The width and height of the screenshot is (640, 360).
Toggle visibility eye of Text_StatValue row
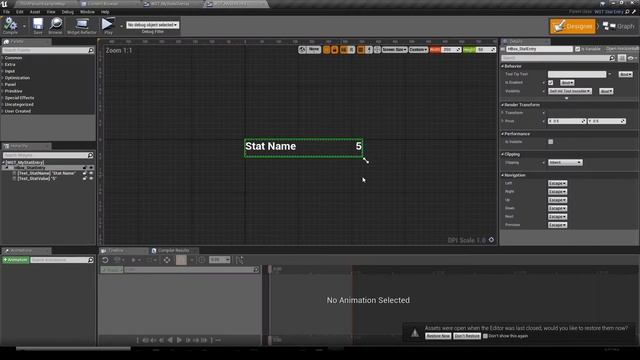pos(91,178)
